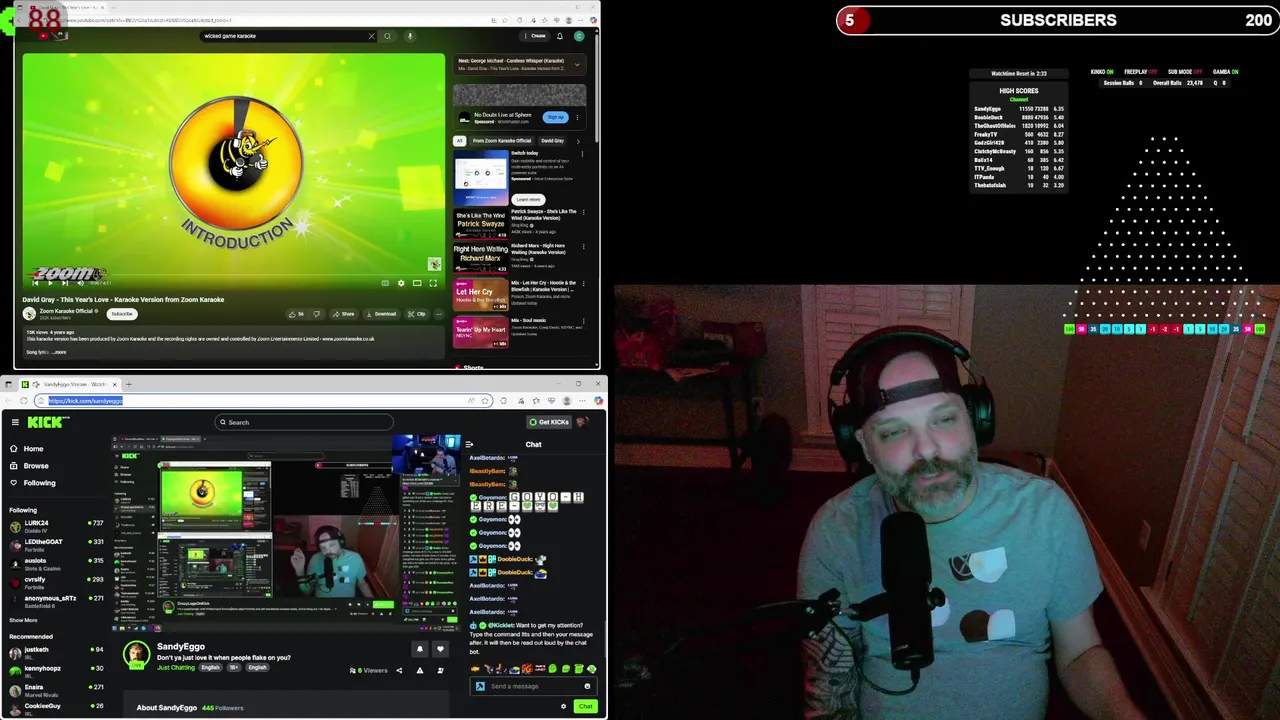Open LEDtheGOAT channel in Following list
The image size is (1280, 720).
(x=55, y=544)
